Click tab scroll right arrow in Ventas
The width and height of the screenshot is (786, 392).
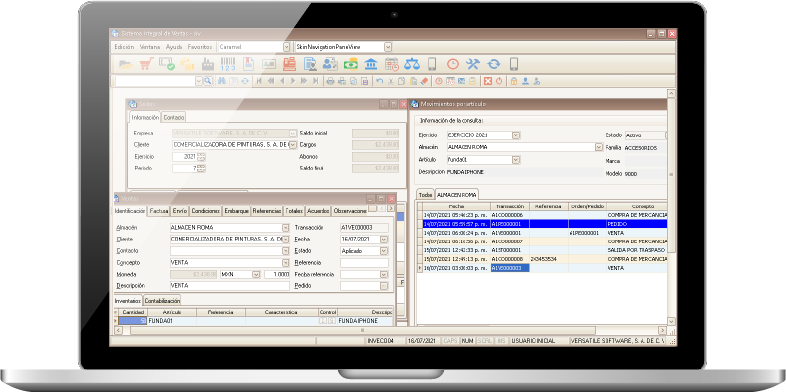point(390,208)
